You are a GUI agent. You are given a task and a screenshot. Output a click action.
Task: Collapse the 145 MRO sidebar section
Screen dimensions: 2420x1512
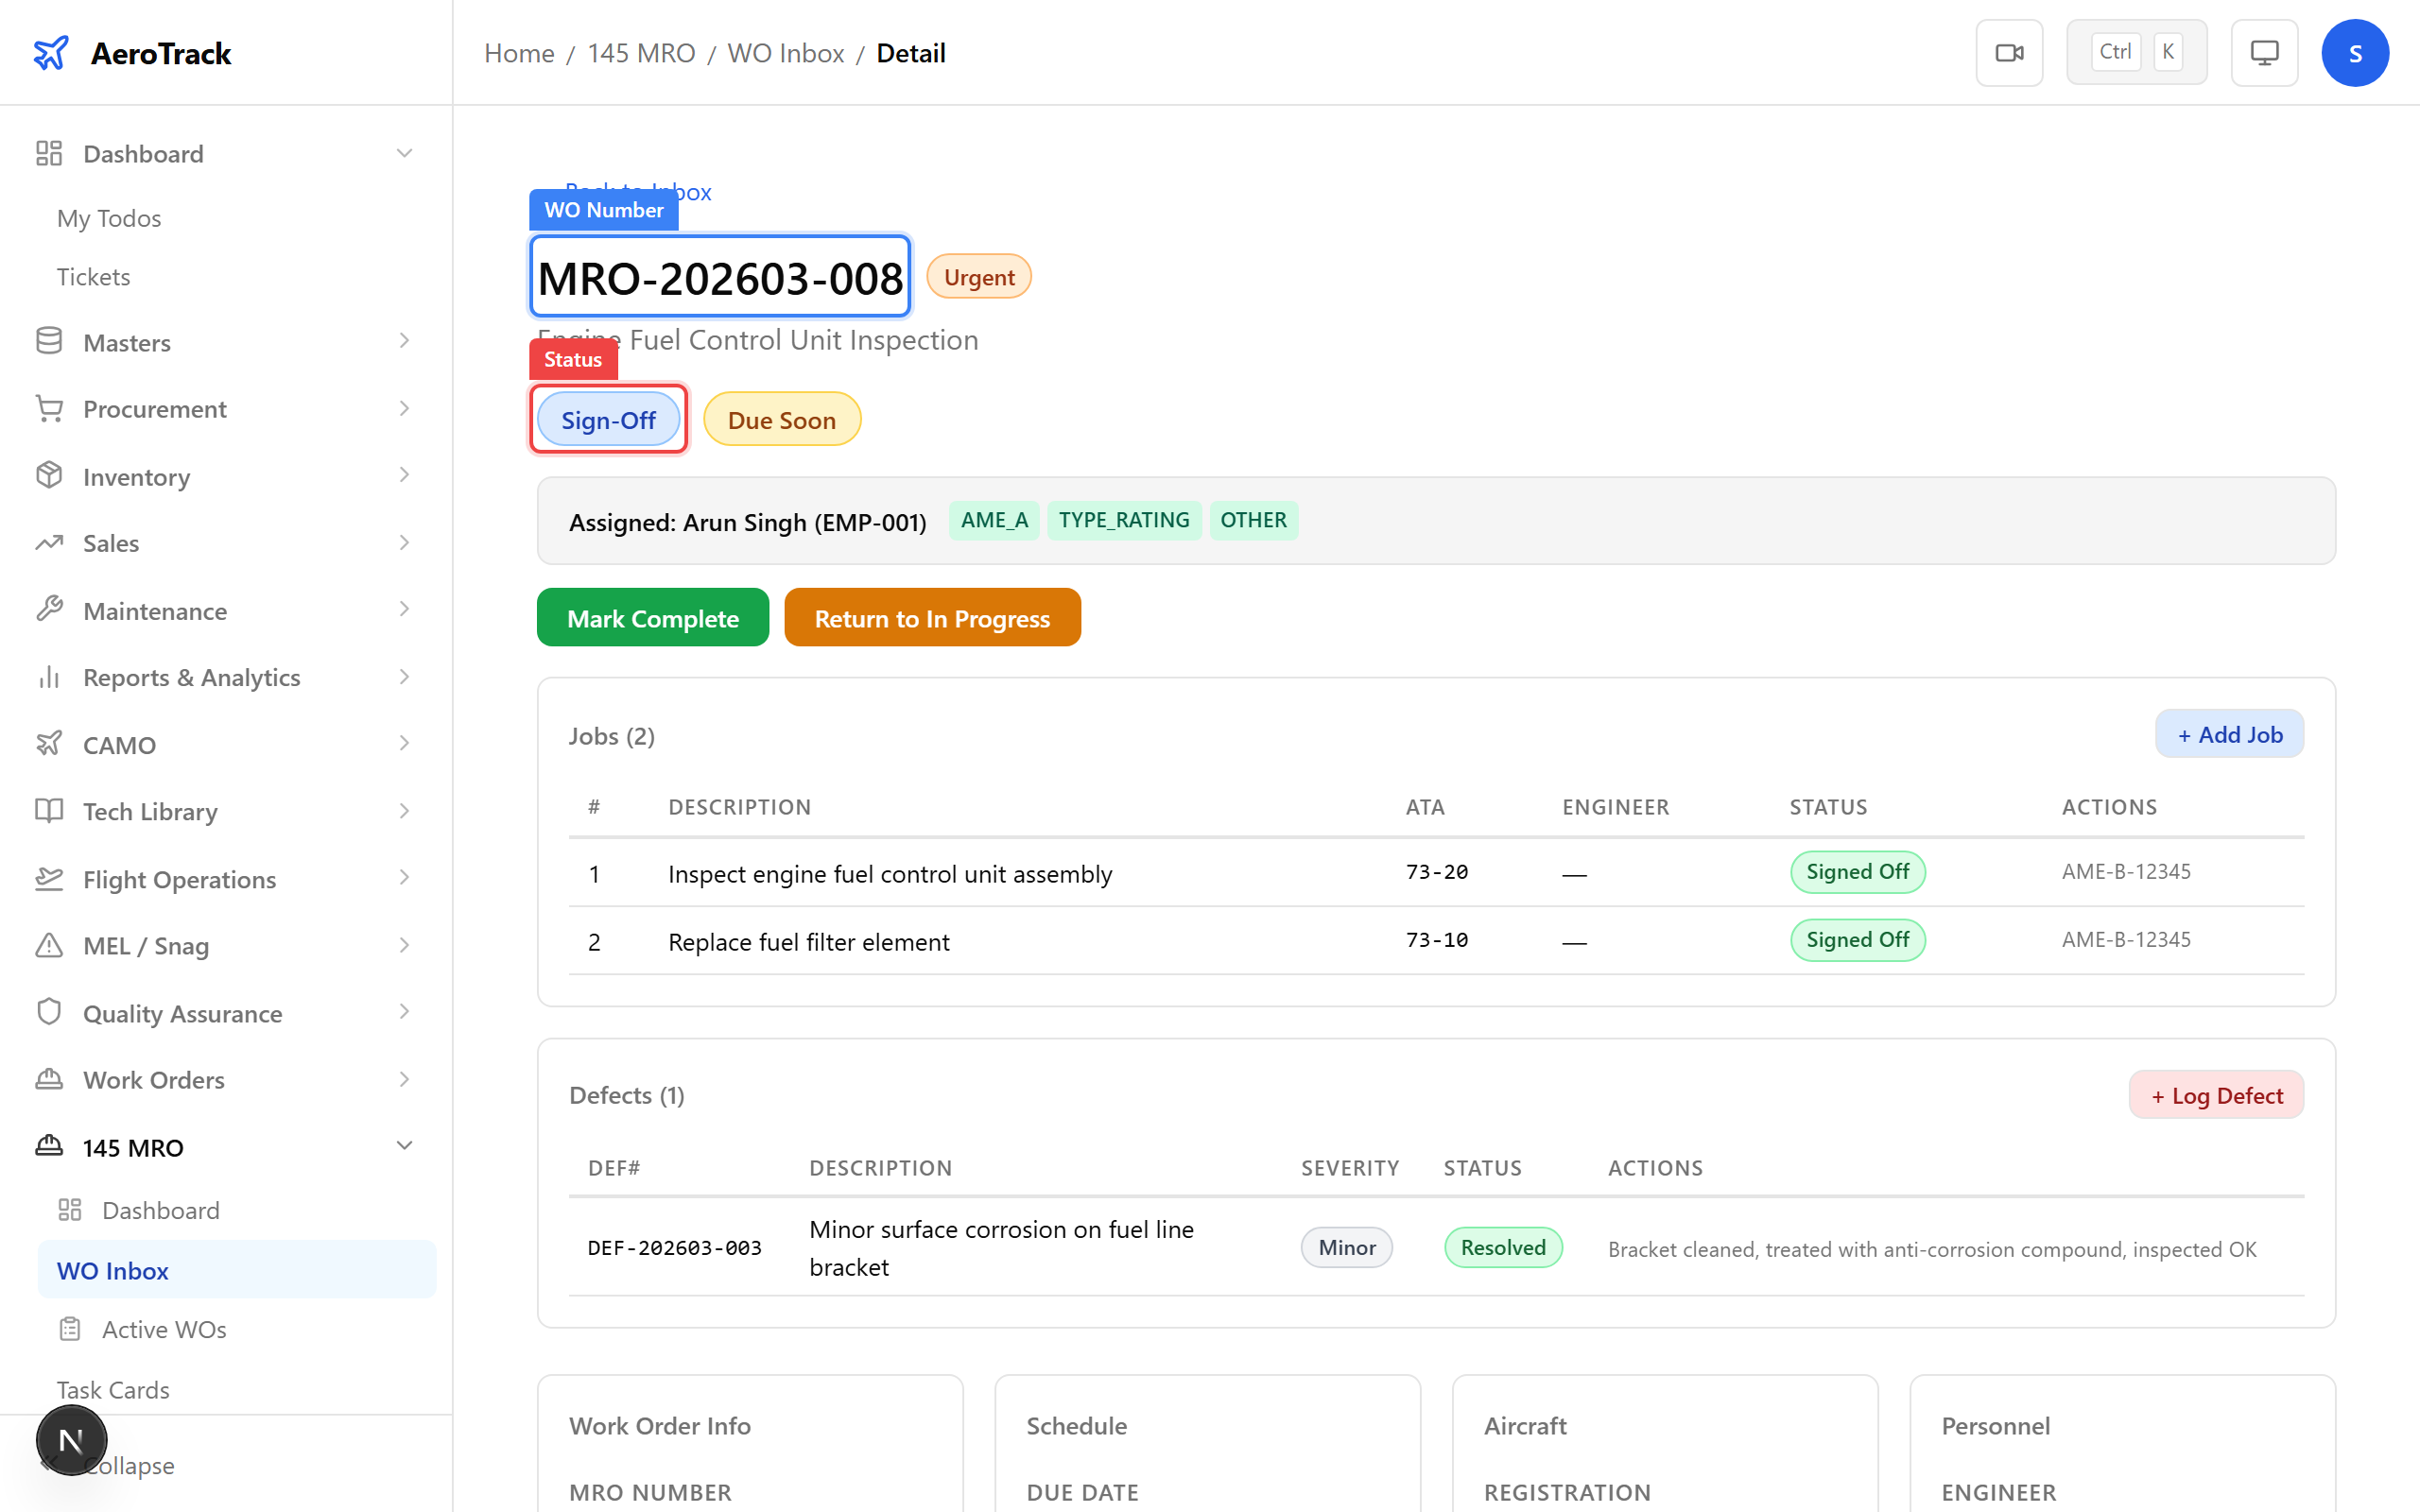coord(404,1146)
